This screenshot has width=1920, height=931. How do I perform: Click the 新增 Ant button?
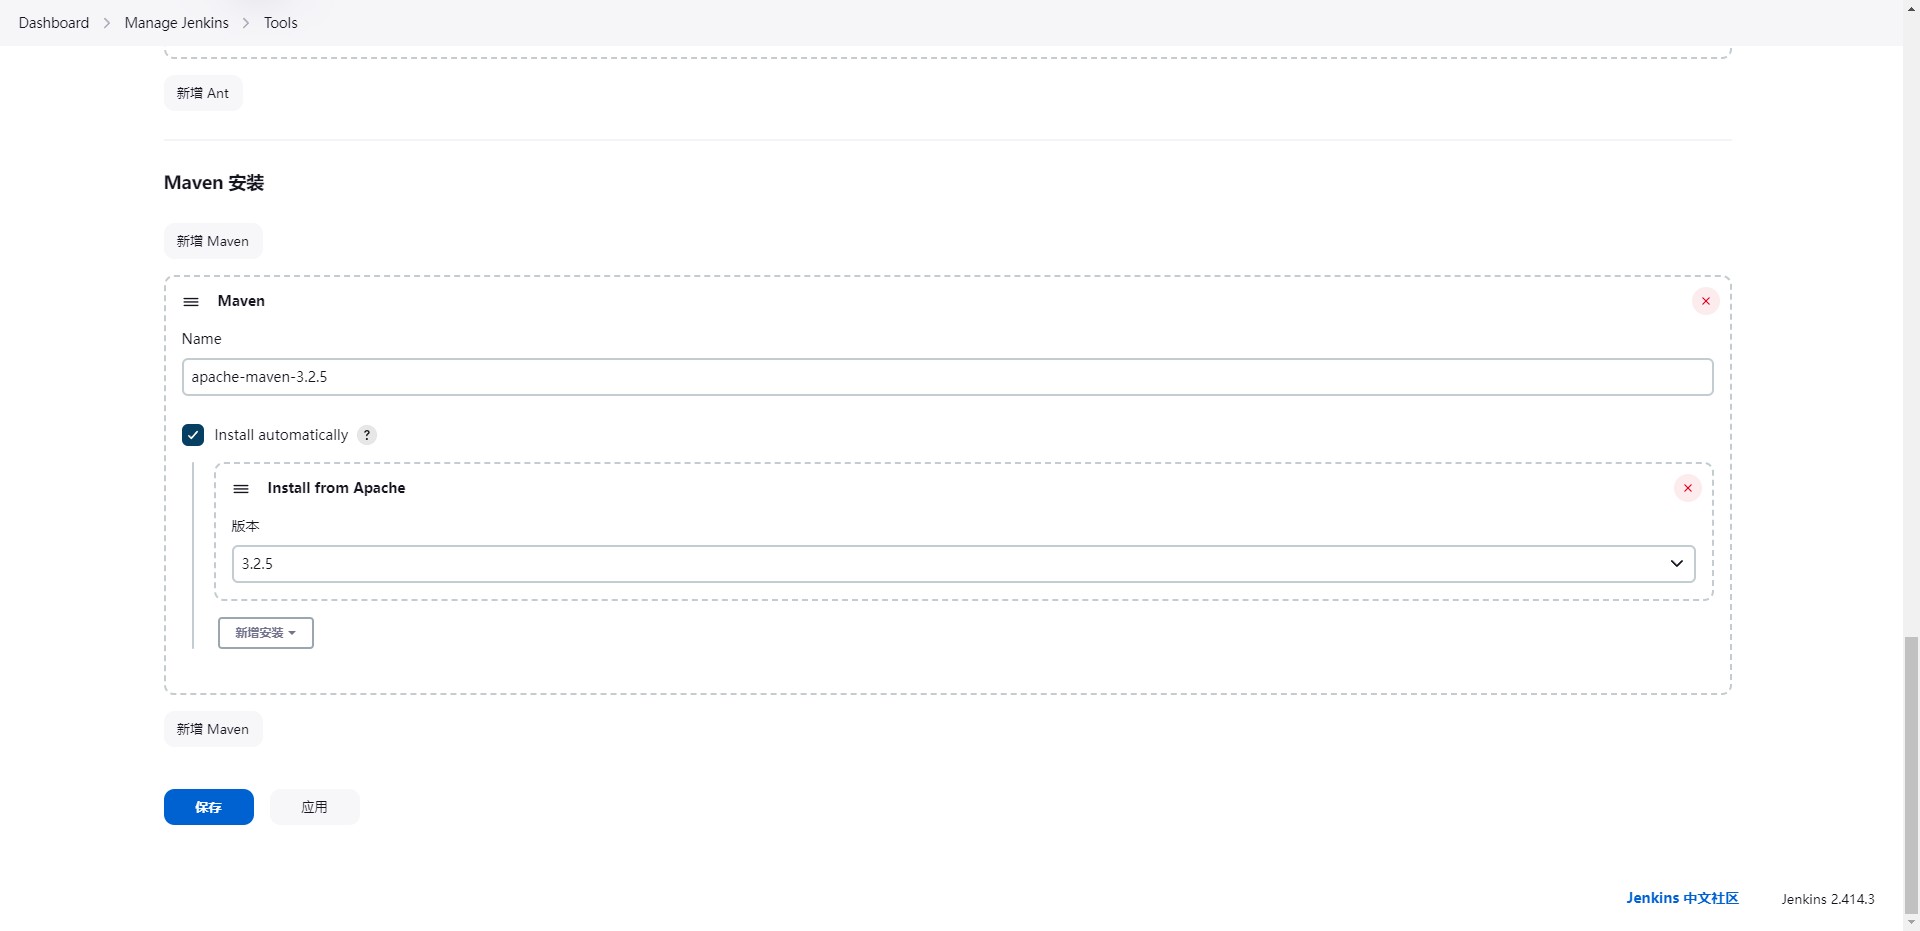[x=202, y=92]
